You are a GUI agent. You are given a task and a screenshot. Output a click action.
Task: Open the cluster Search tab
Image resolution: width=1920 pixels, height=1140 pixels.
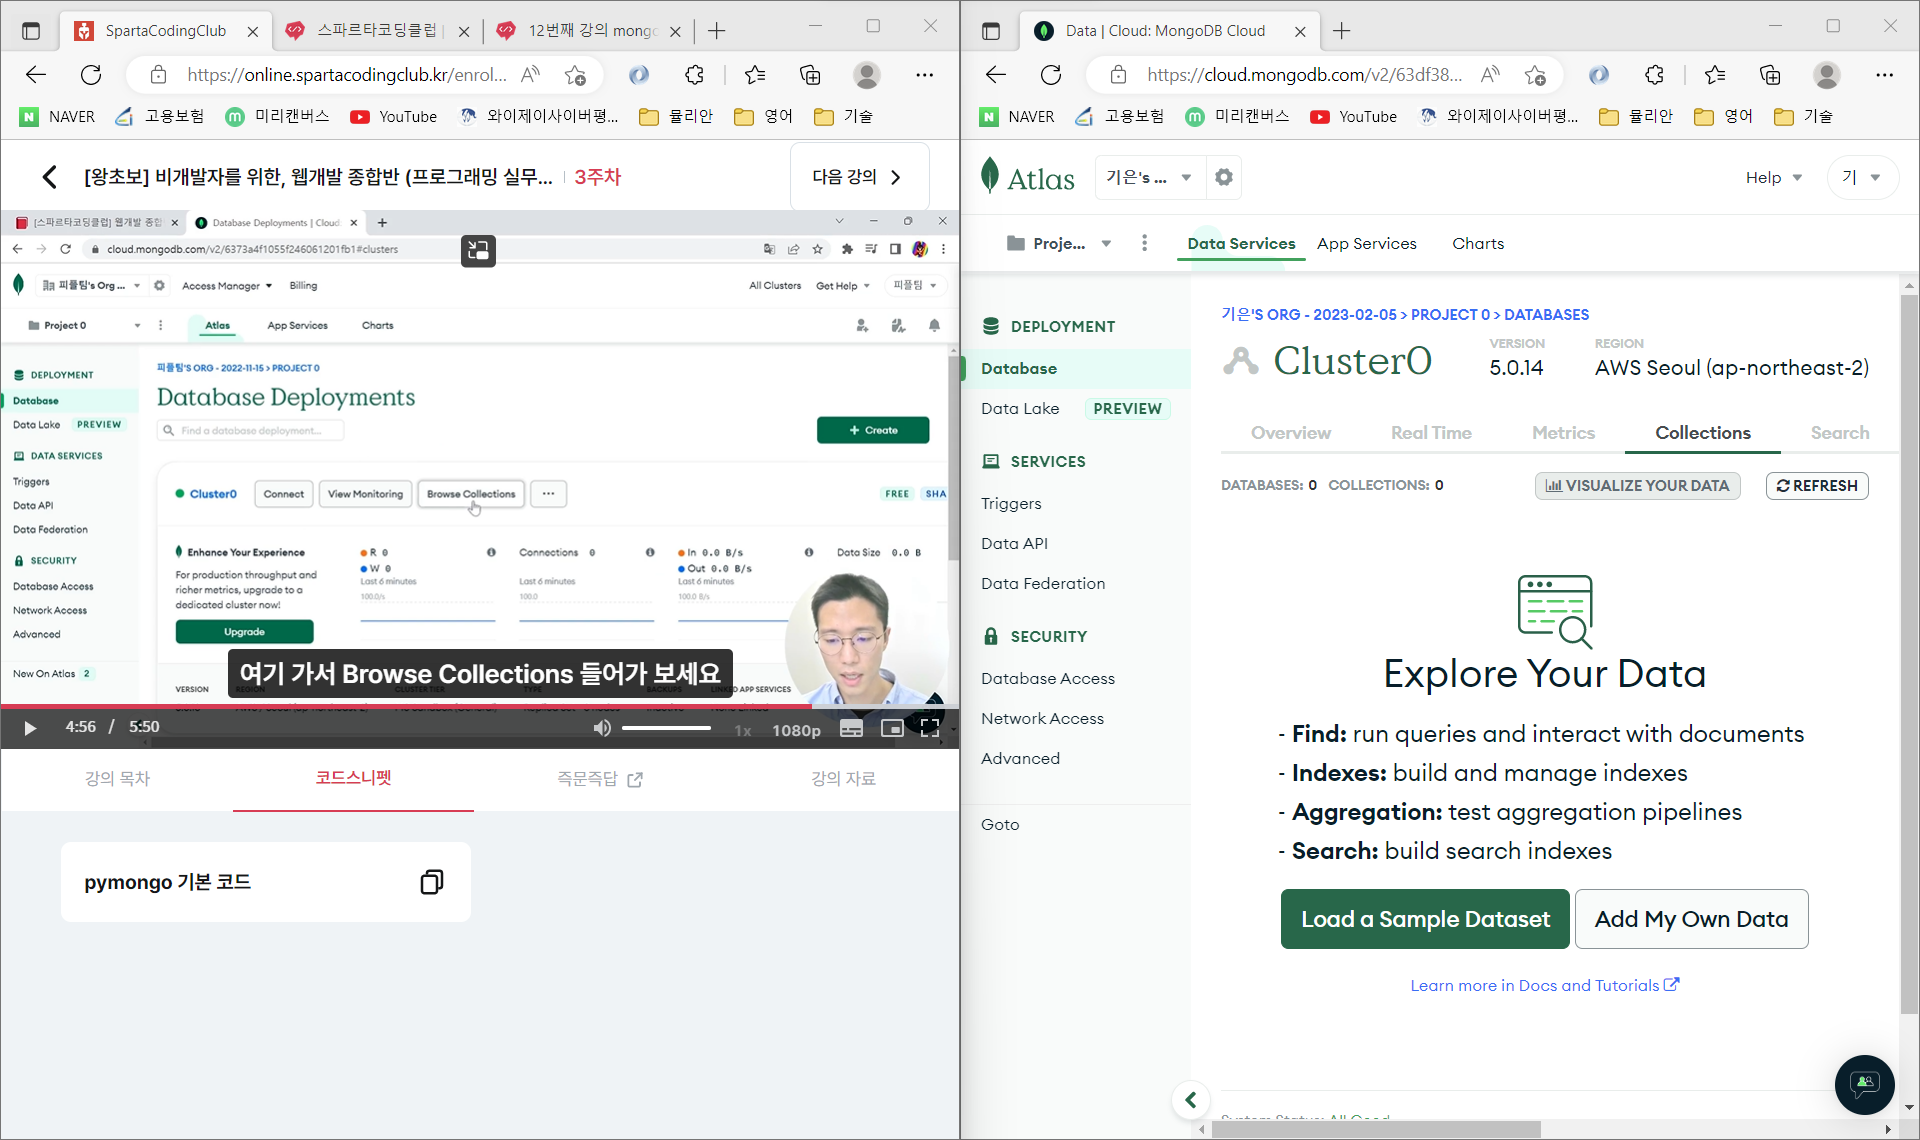[x=1839, y=432]
